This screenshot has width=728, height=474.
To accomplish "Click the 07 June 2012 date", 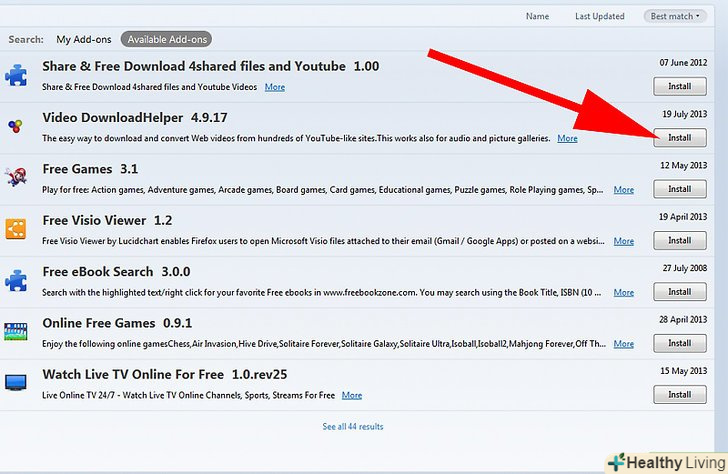I will coord(683,63).
